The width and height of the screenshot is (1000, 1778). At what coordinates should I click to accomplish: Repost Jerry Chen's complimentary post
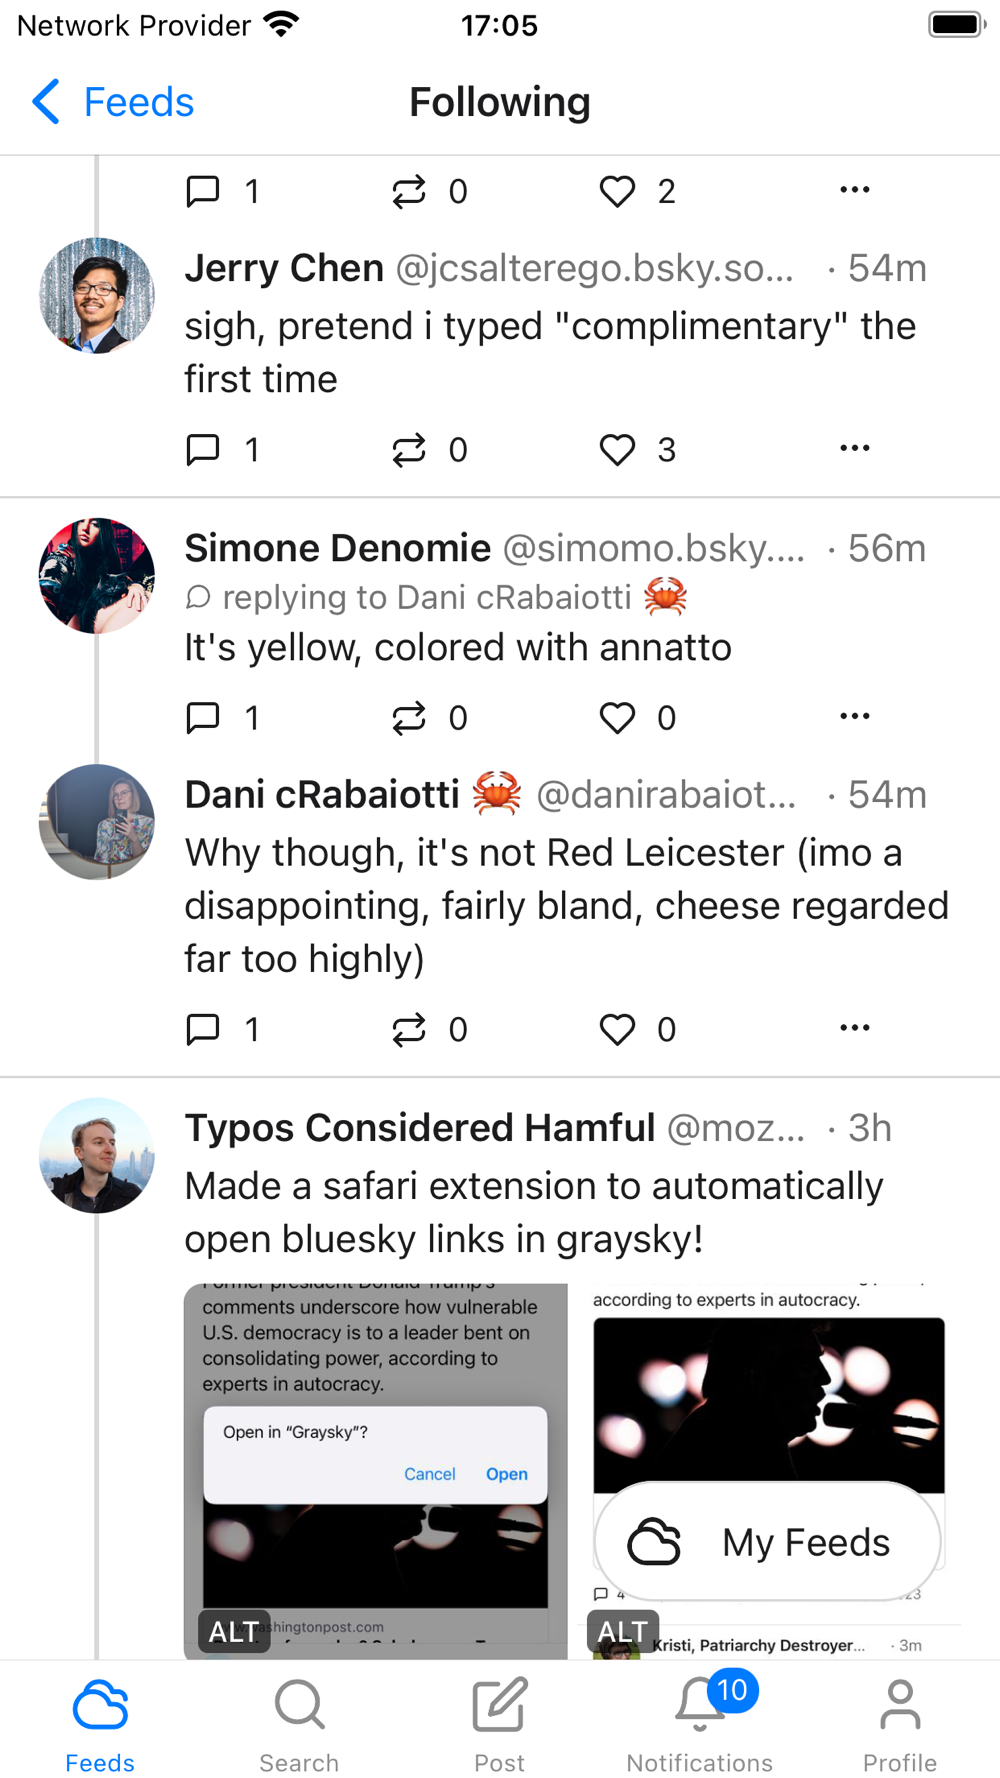(x=409, y=450)
